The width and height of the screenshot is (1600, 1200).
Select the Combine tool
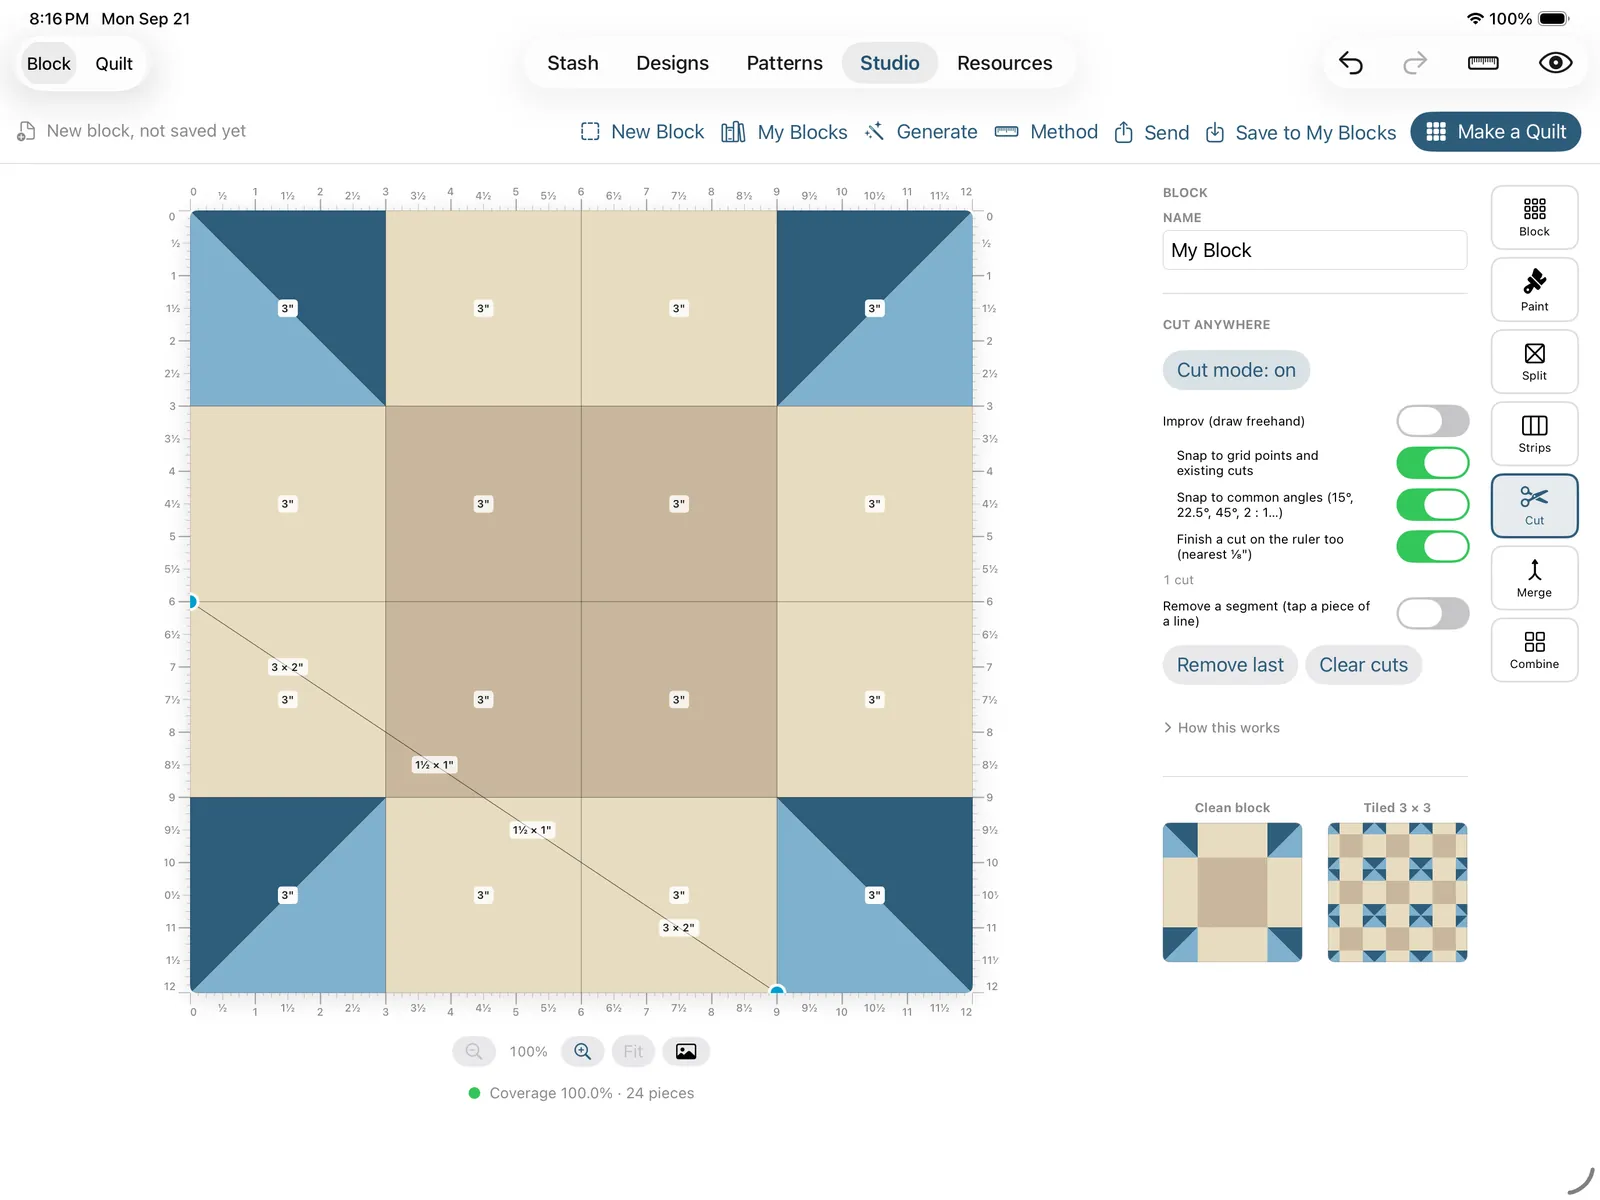pyautogui.click(x=1534, y=650)
